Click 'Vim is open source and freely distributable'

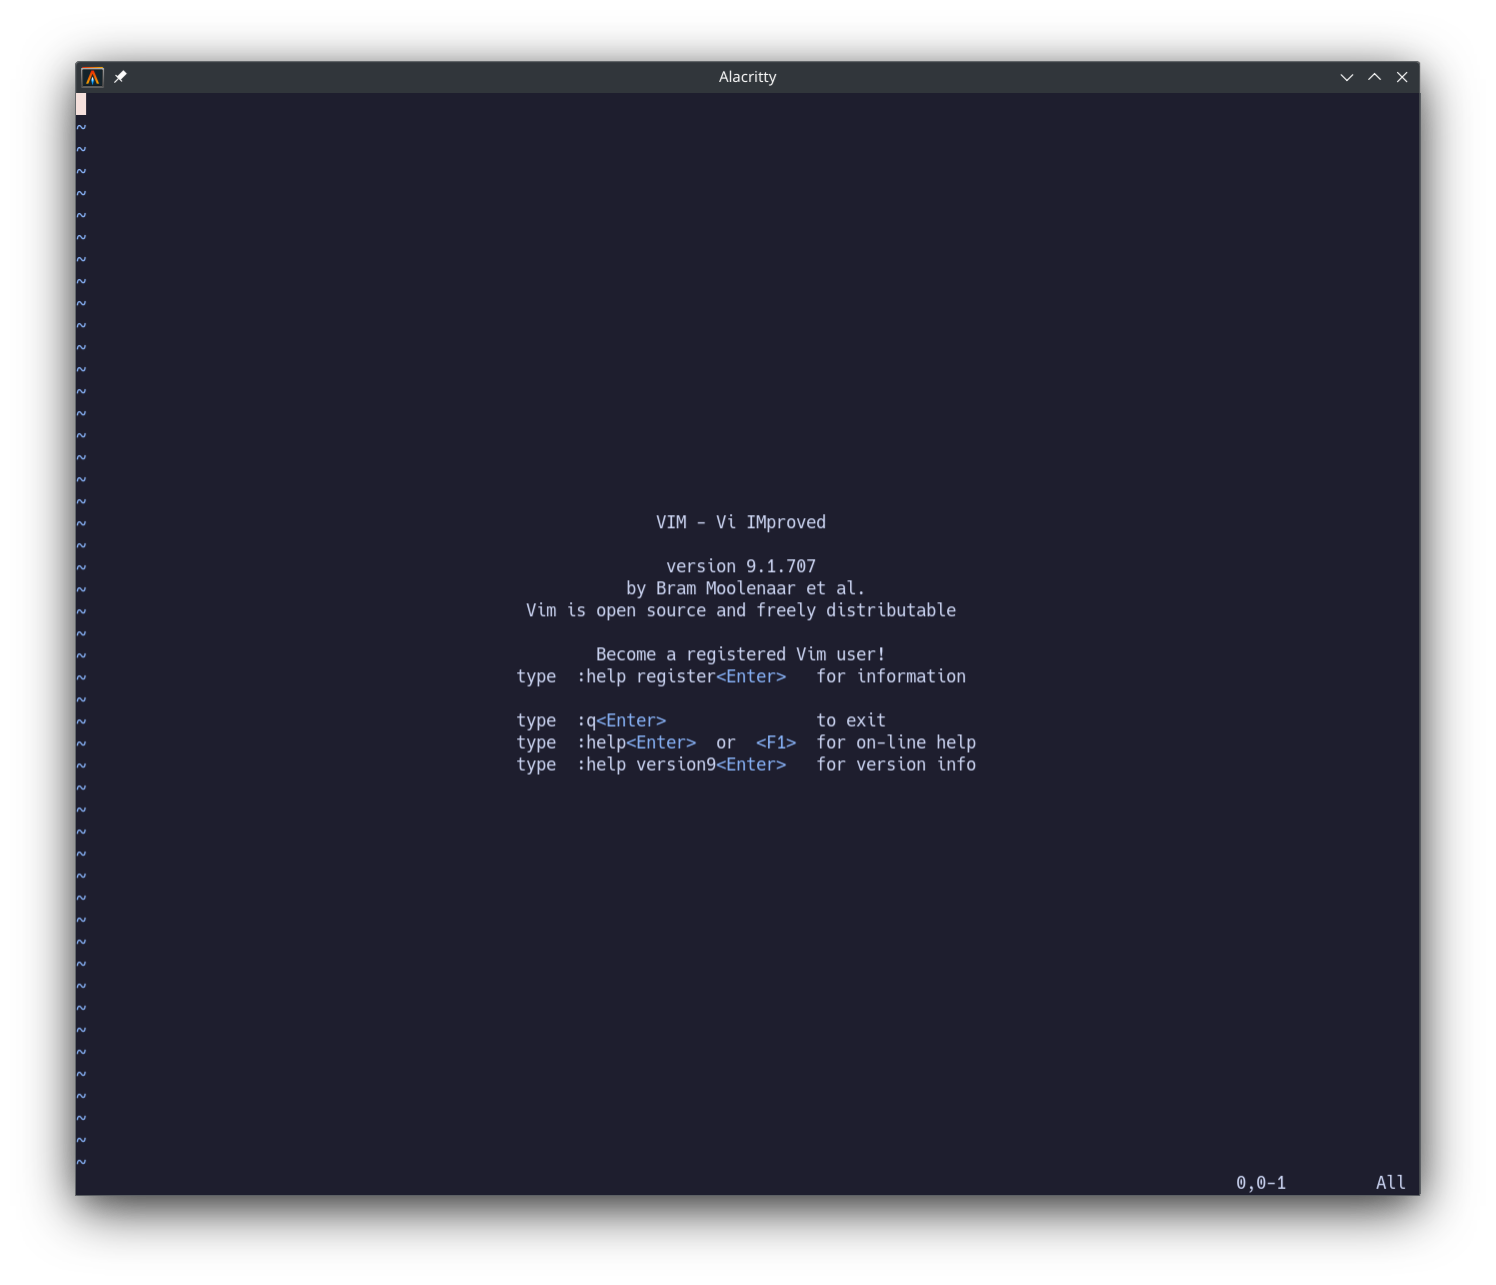pyautogui.click(x=741, y=610)
